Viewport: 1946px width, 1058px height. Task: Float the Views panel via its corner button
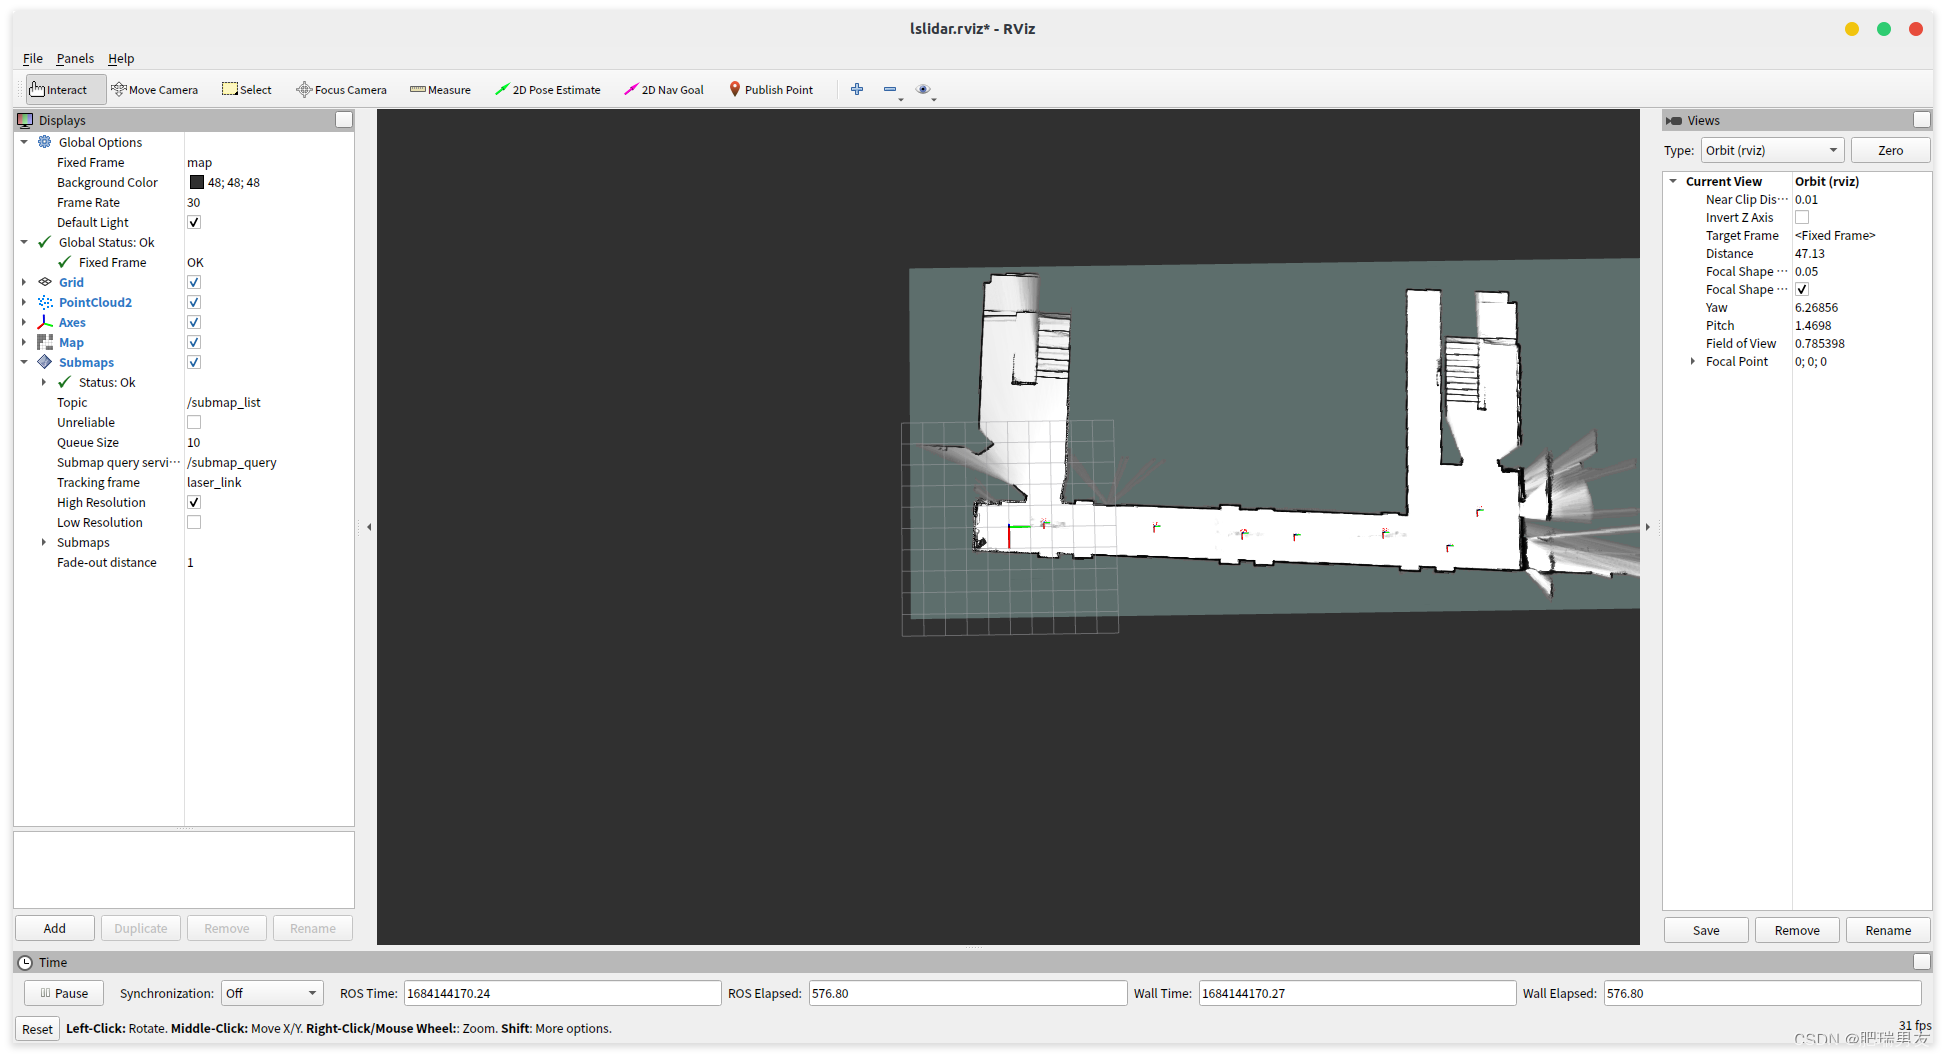1922,120
